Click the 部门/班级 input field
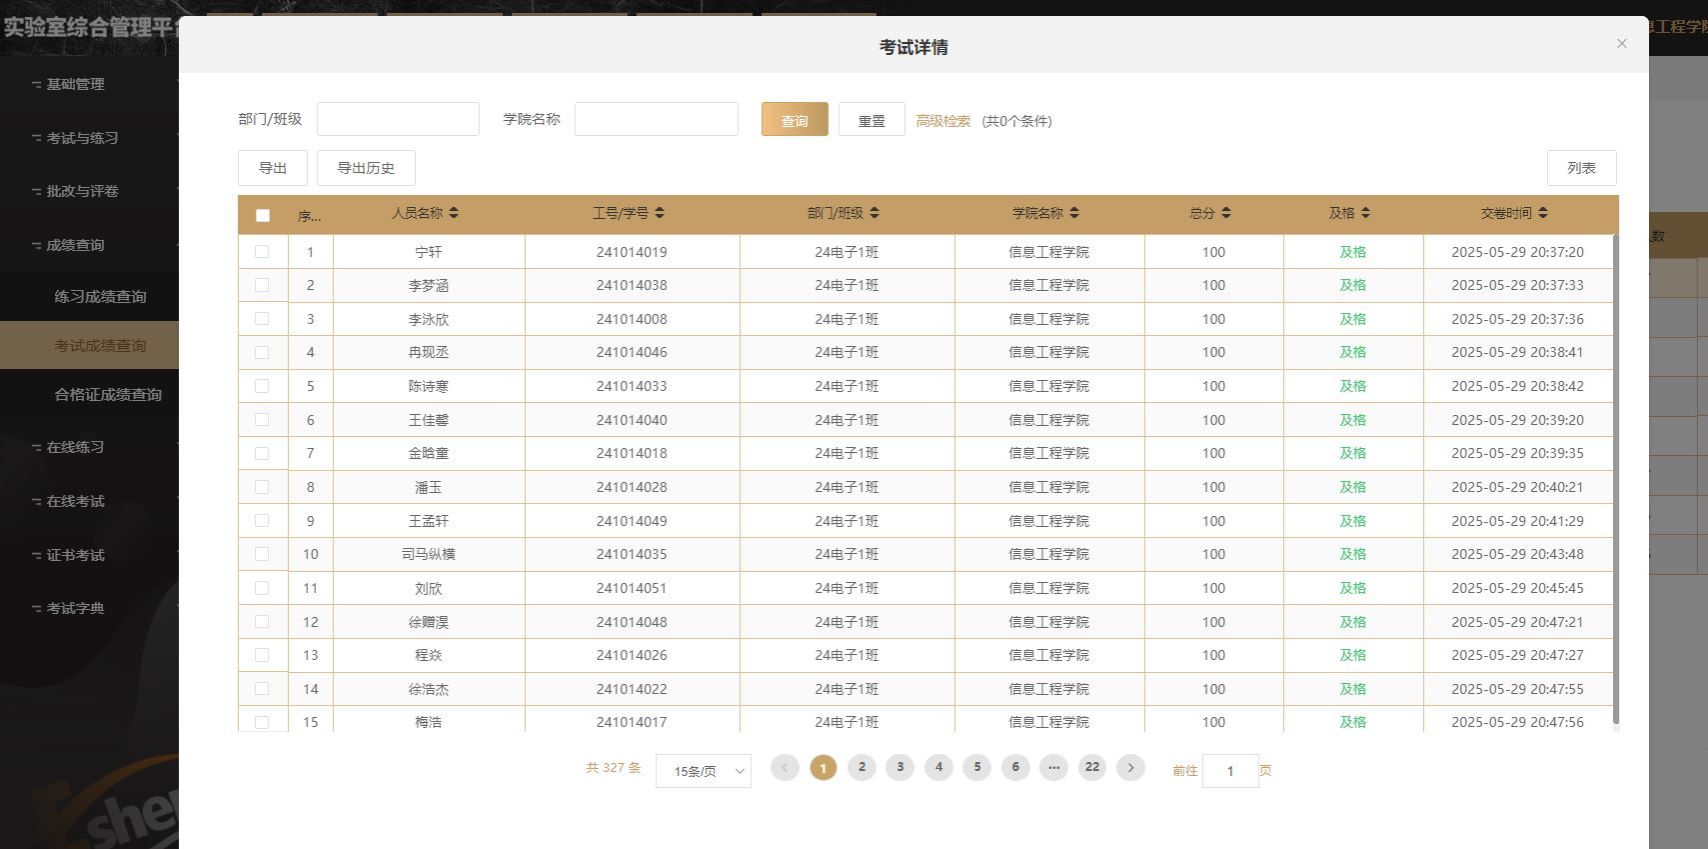The width and height of the screenshot is (1708, 849). [398, 119]
